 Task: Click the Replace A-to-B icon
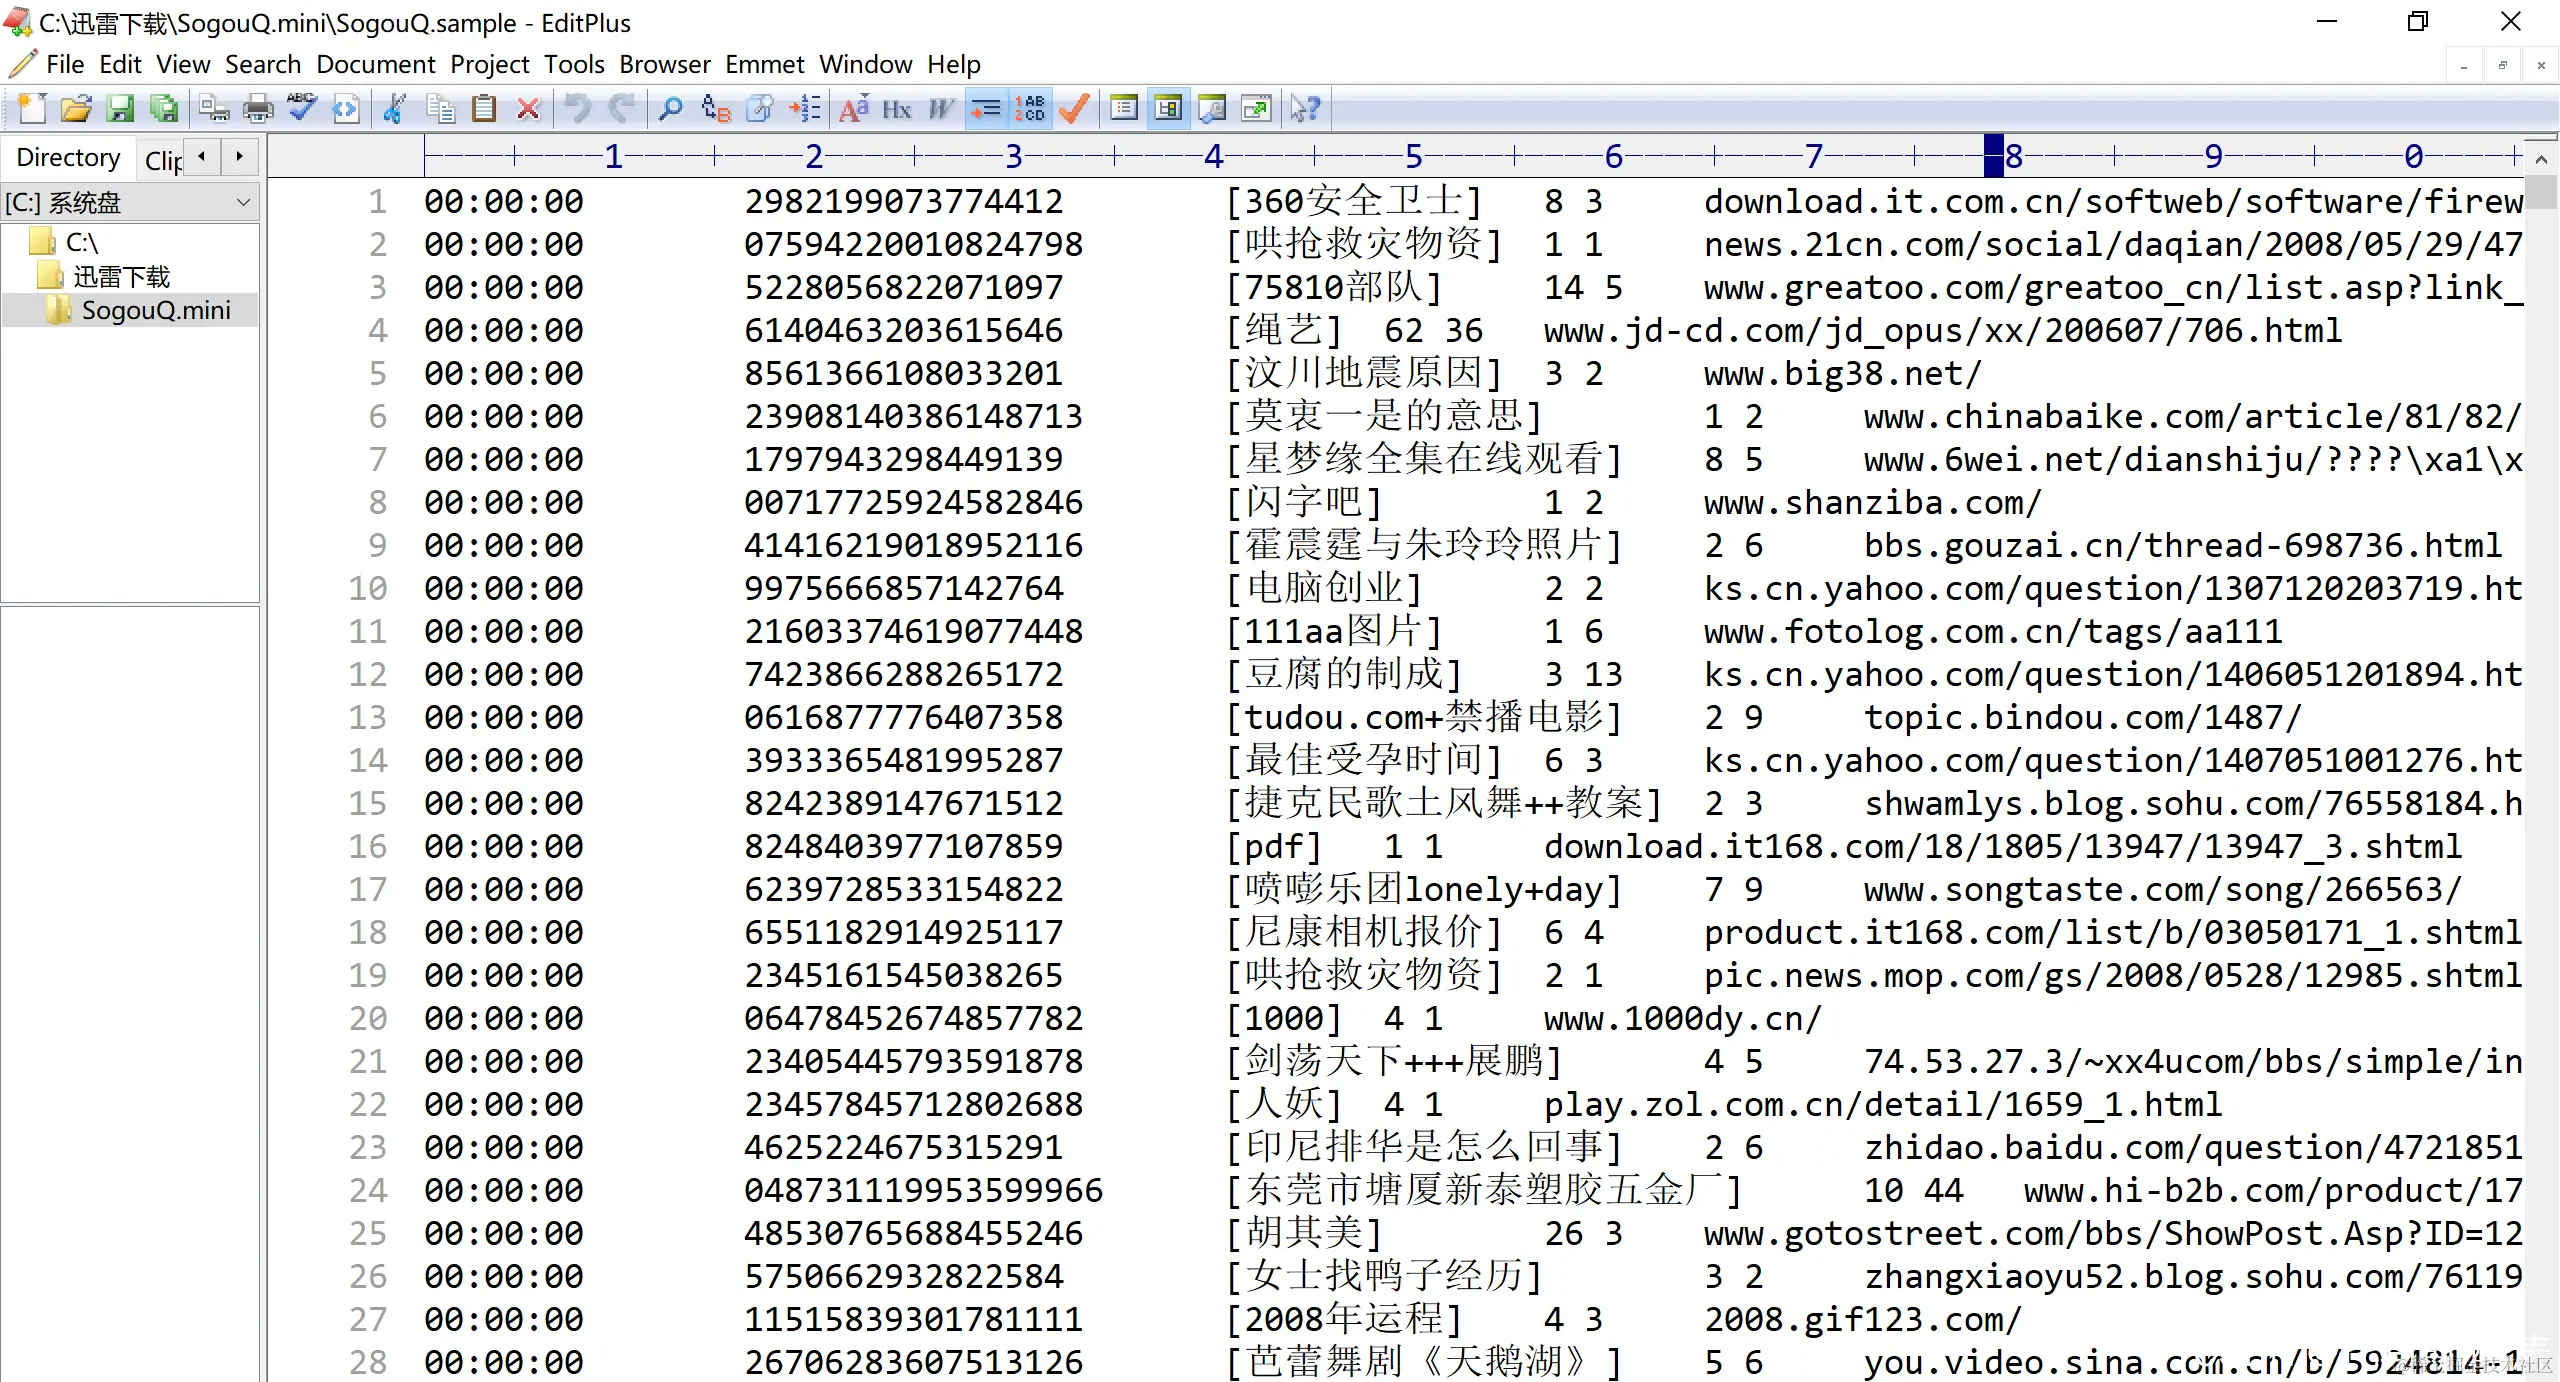tap(716, 109)
